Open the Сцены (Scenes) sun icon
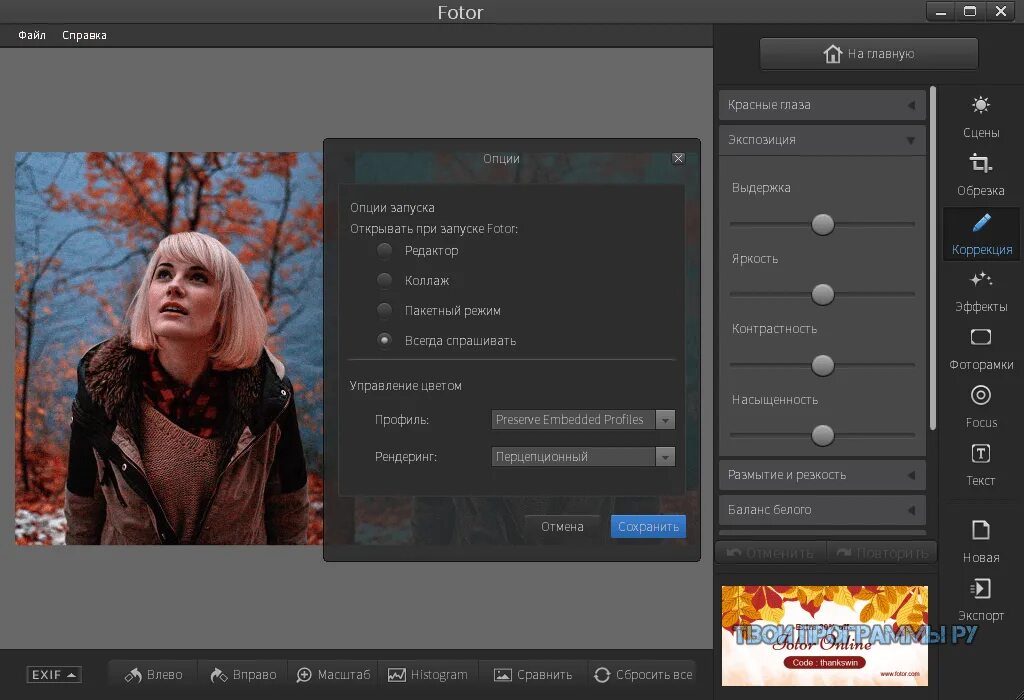 pos(980,105)
